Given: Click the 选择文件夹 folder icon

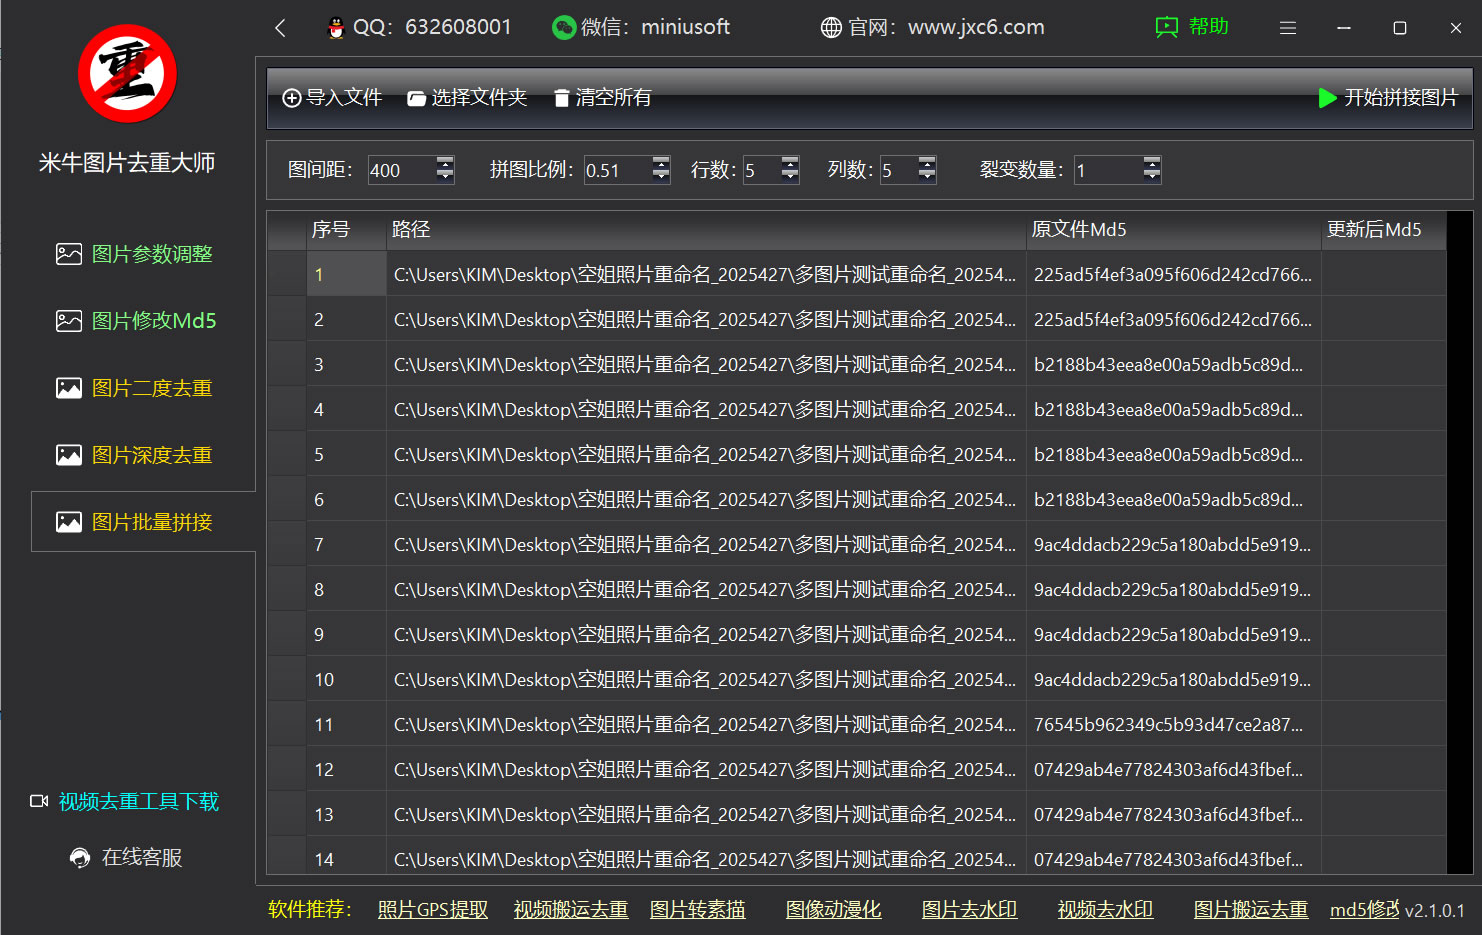Looking at the screenshot, I should (x=416, y=97).
